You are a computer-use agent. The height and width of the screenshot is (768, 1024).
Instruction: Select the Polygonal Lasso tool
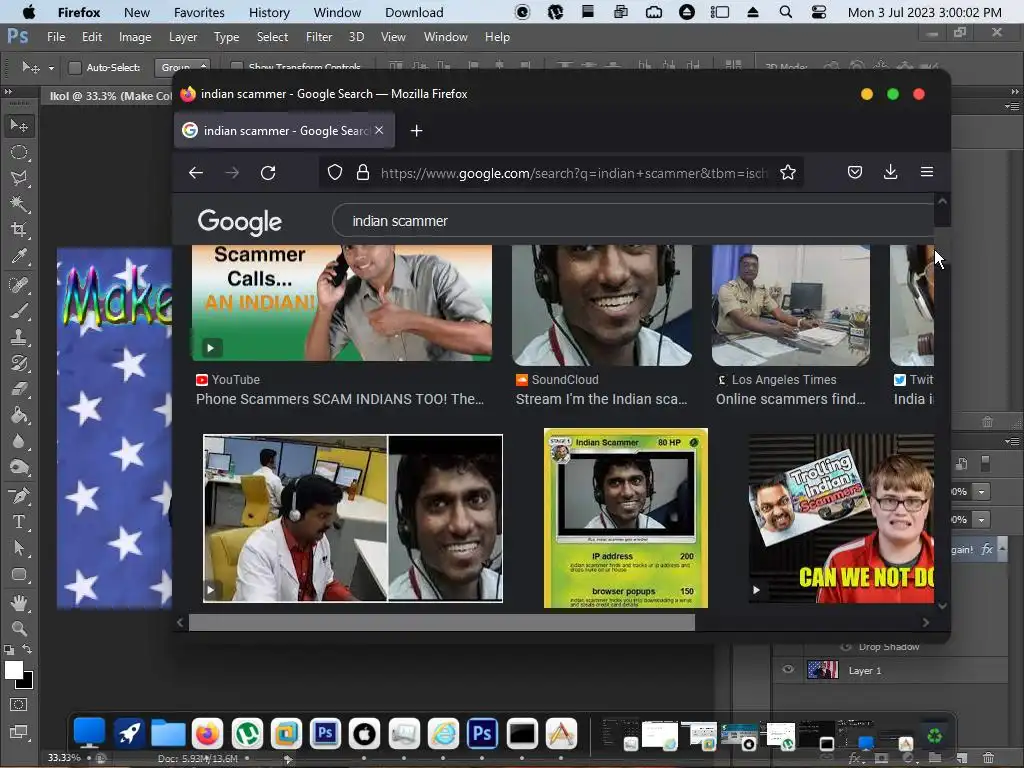pyautogui.click(x=19, y=178)
